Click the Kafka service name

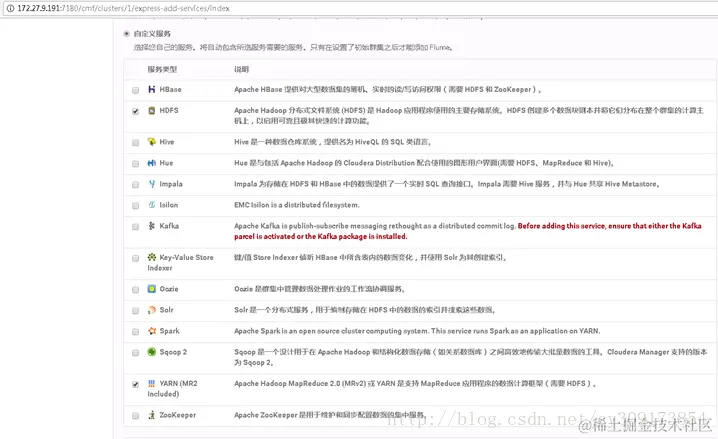pyautogui.click(x=169, y=226)
